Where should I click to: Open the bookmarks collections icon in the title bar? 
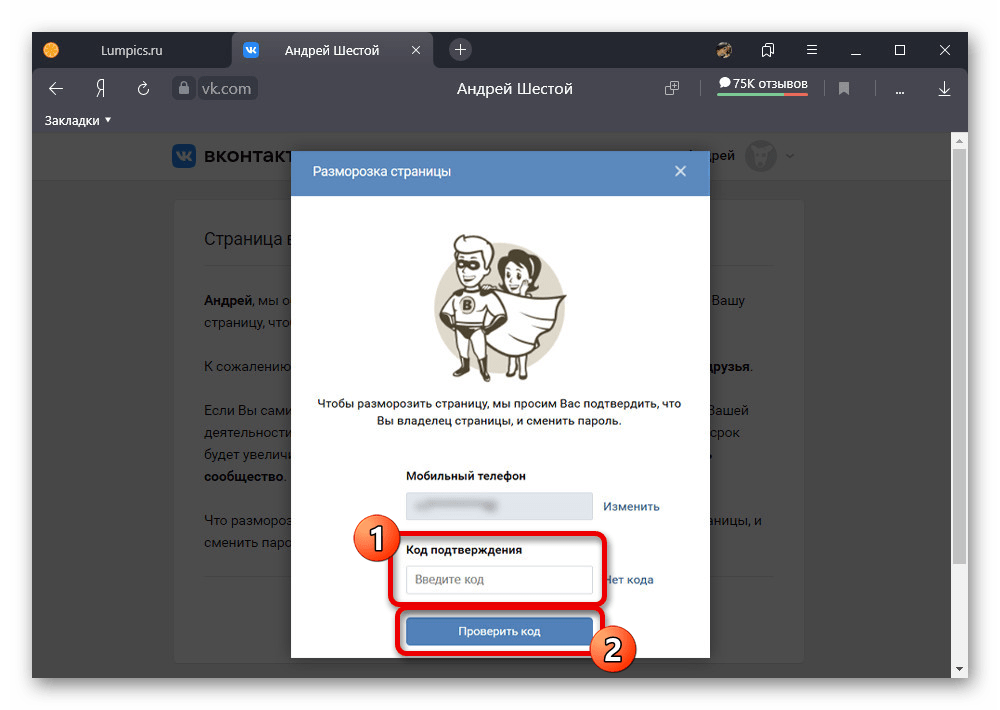[768, 50]
